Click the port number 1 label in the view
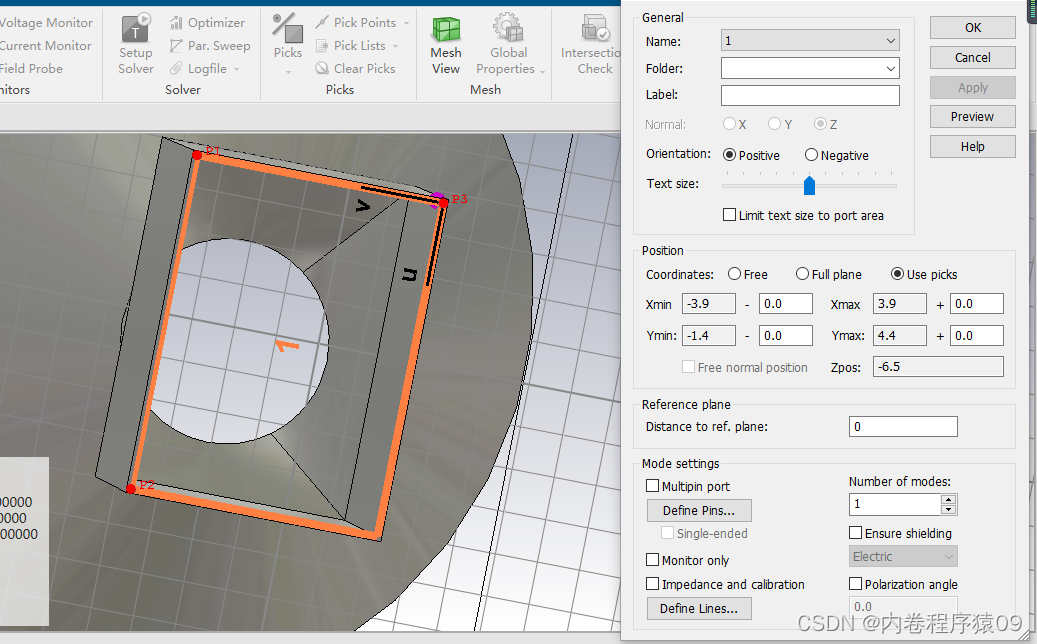 pyautogui.click(x=287, y=345)
